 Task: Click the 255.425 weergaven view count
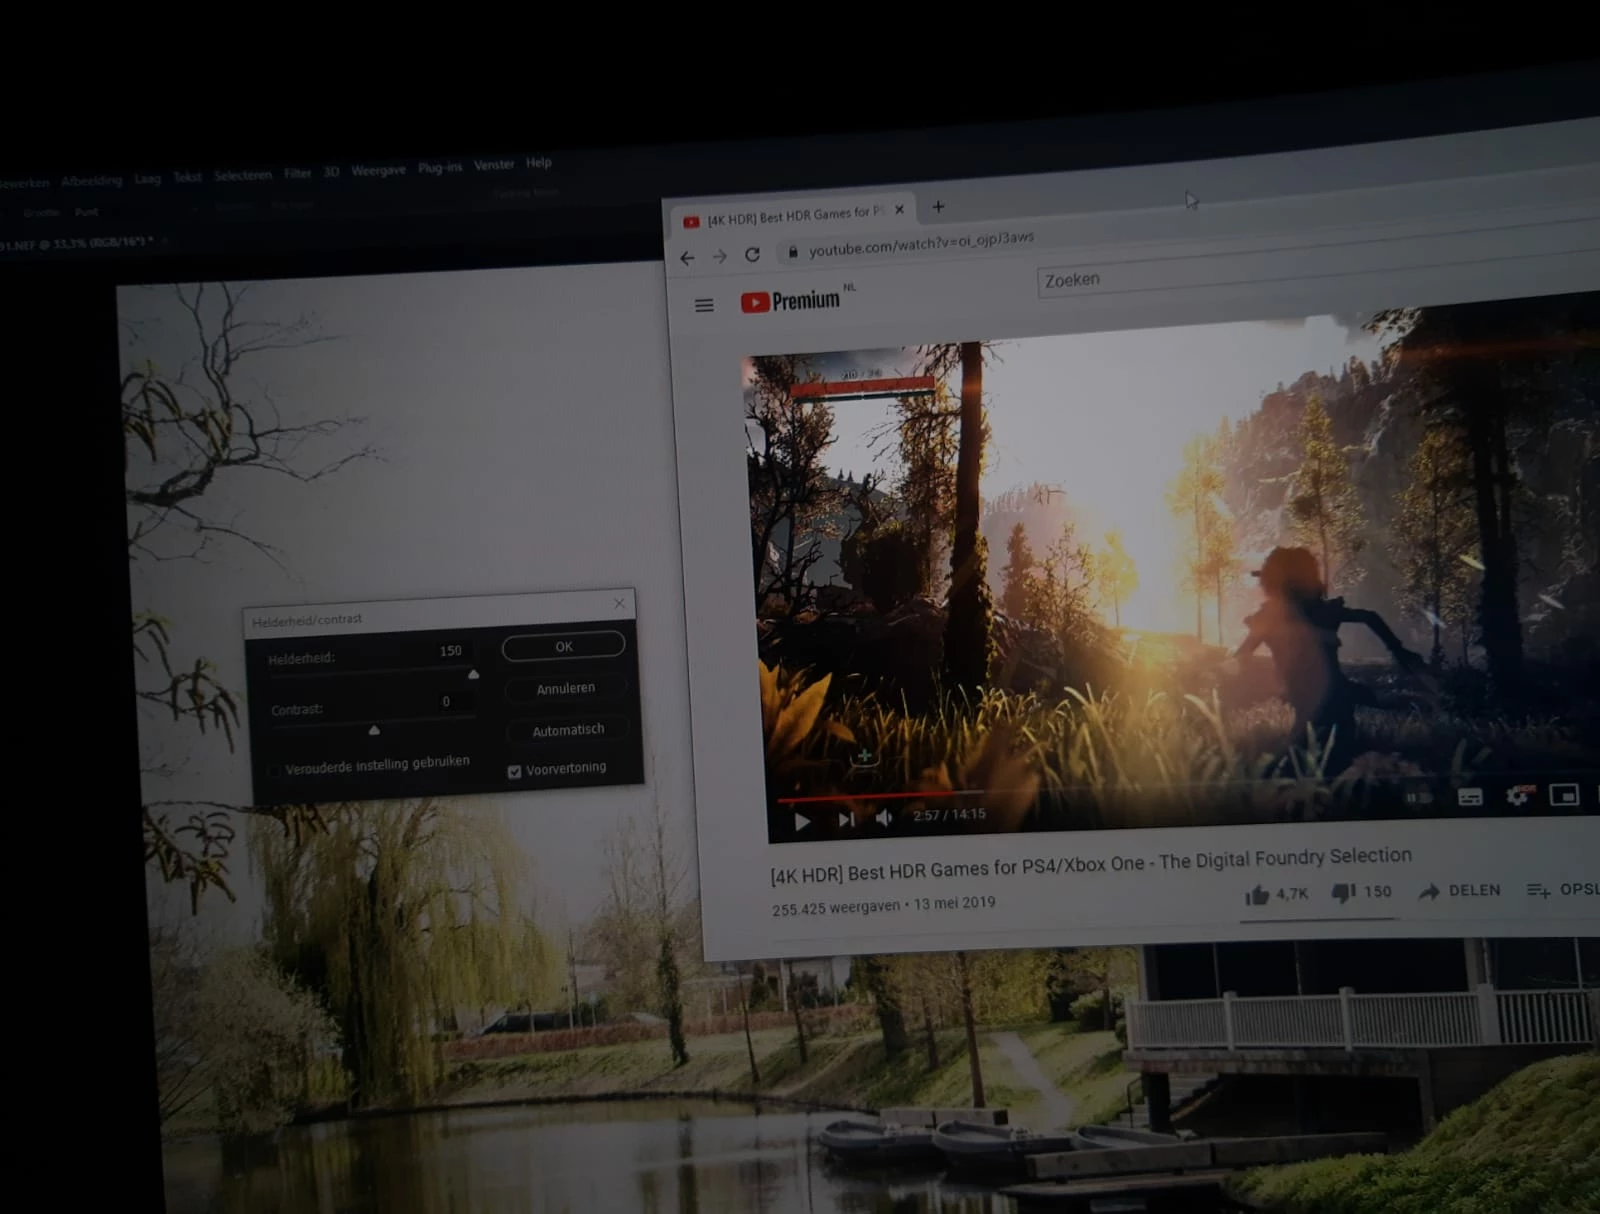tap(836, 907)
